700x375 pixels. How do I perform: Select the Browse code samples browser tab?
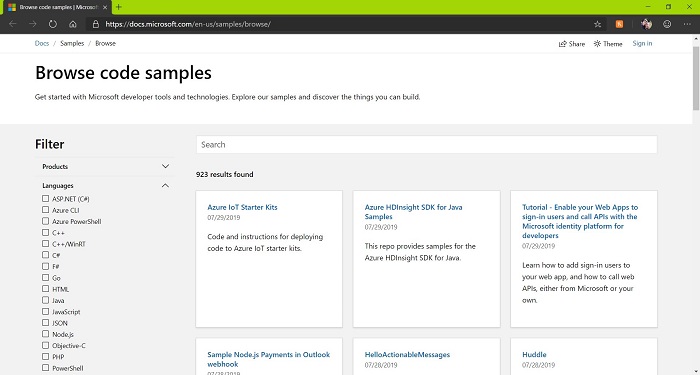coord(57,7)
